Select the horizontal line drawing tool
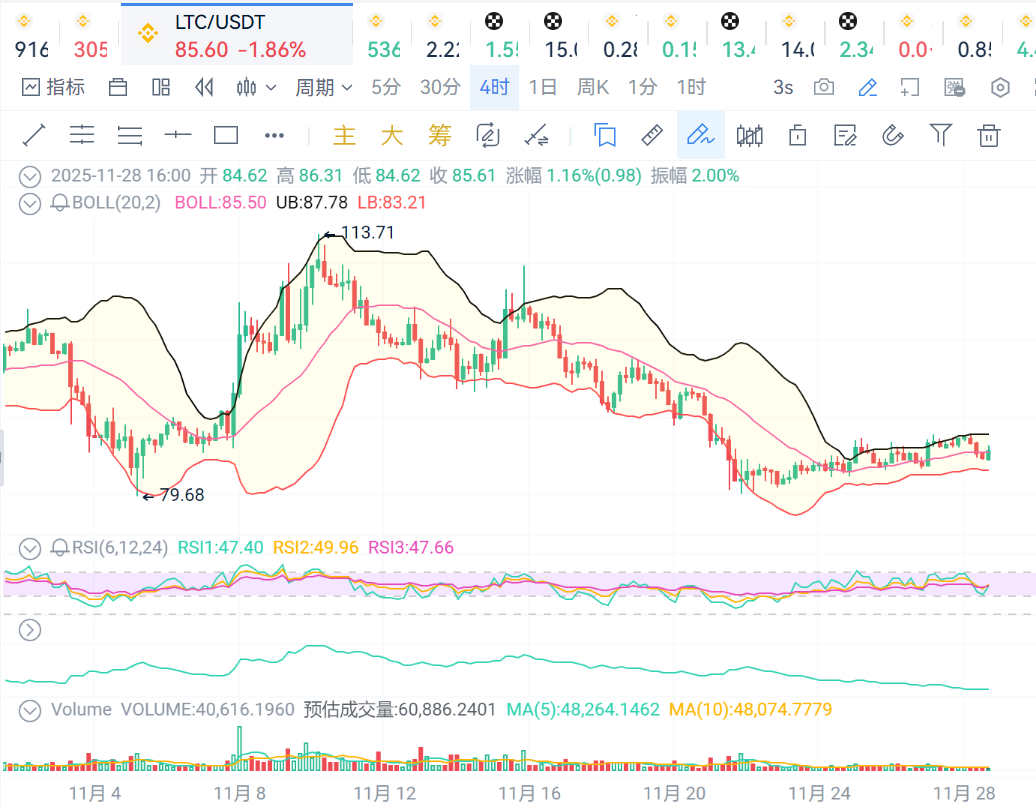This screenshot has width=1036, height=808. tap(178, 135)
